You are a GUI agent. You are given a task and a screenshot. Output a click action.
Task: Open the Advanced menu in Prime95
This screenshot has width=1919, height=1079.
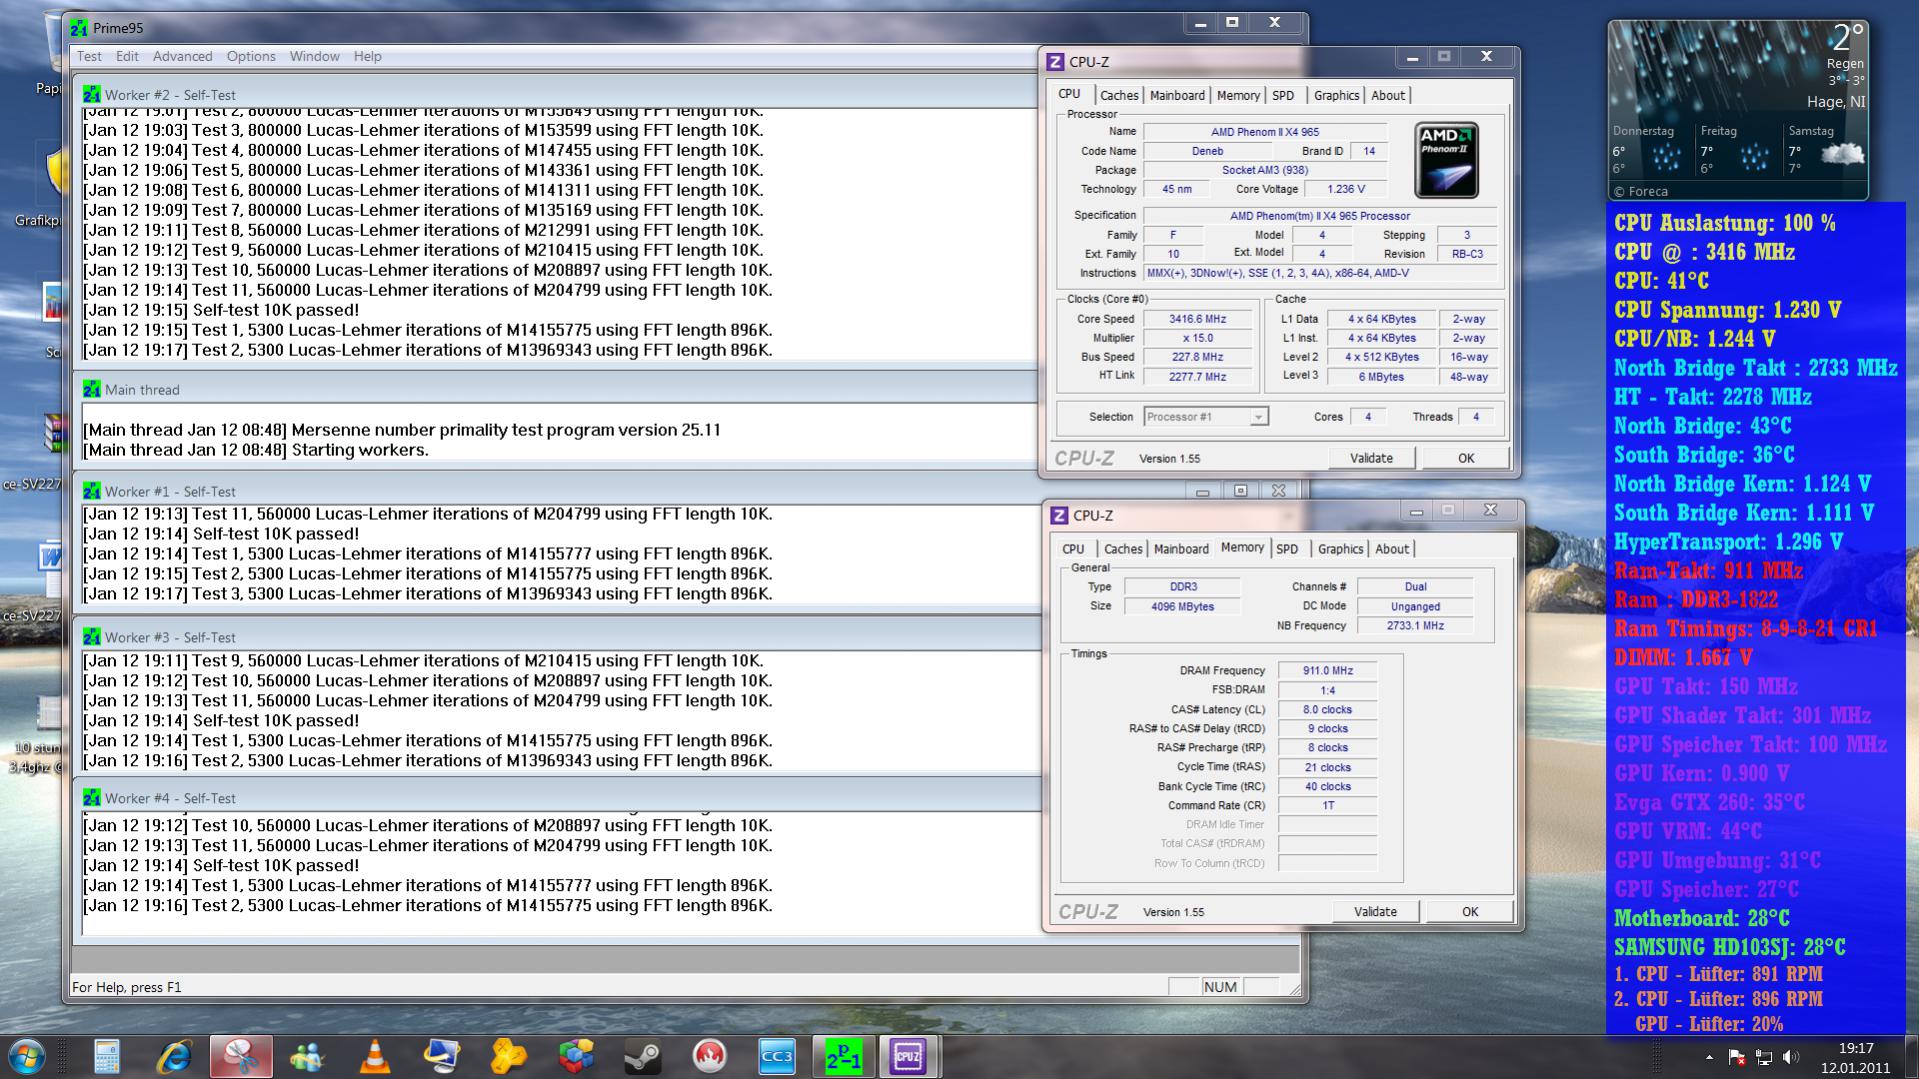(x=182, y=56)
